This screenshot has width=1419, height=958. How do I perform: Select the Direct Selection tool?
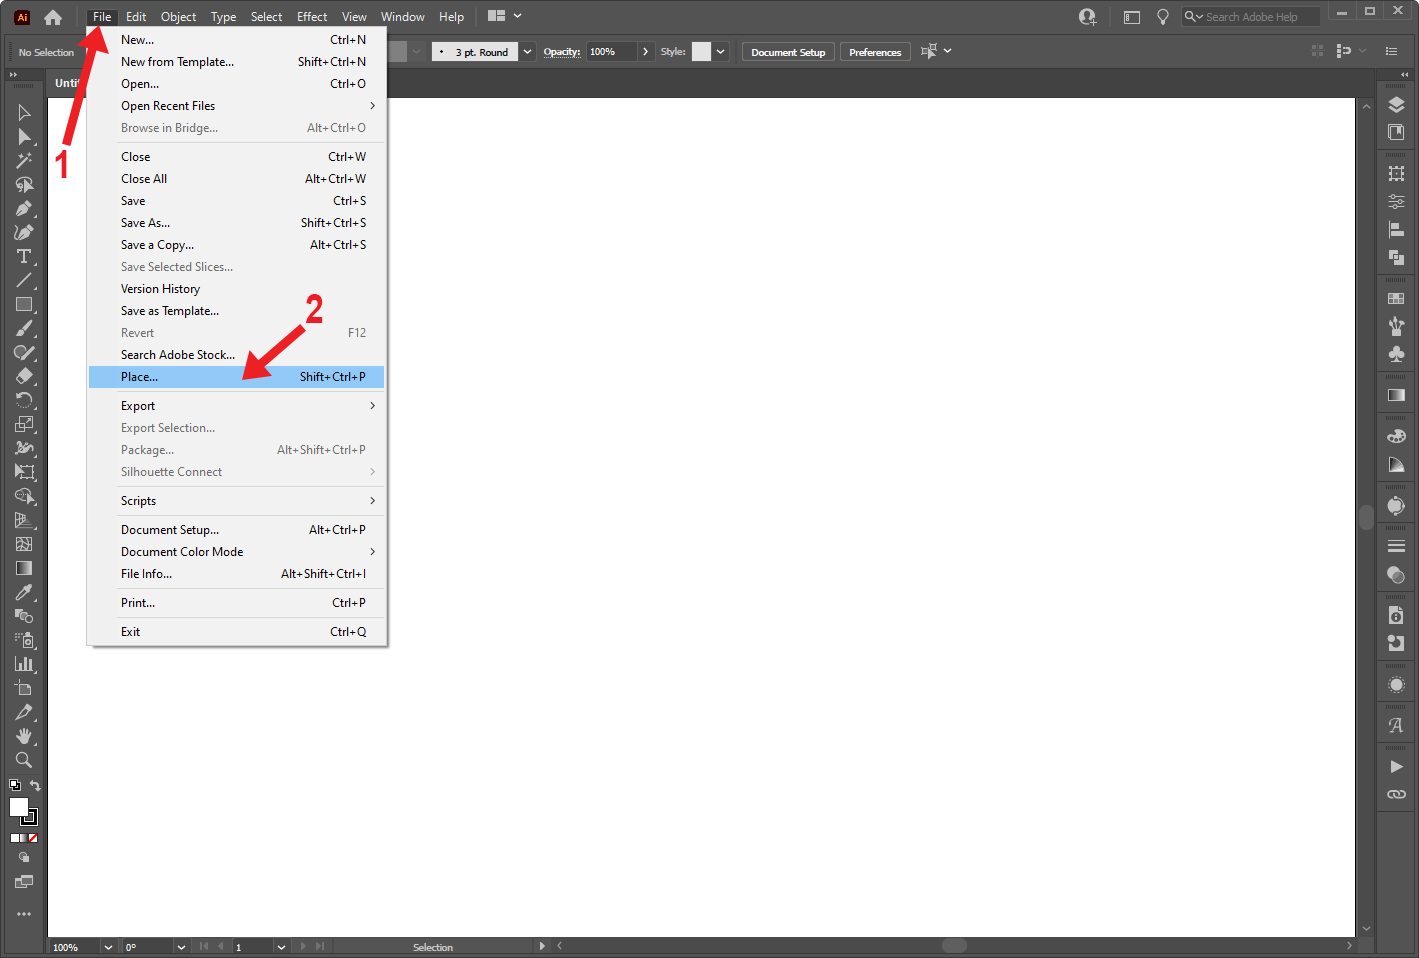24,137
